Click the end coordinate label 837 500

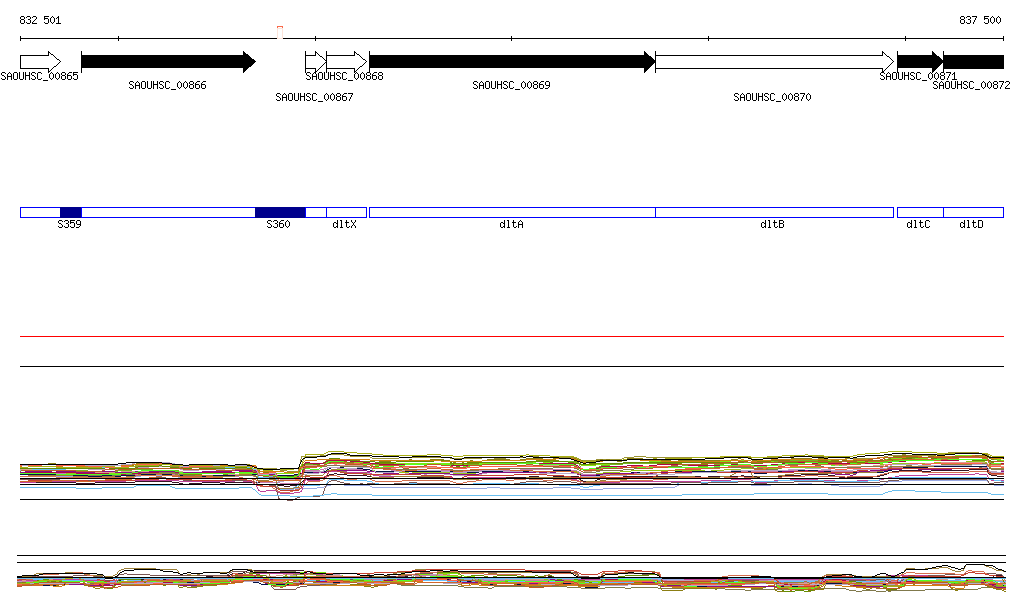point(980,20)
